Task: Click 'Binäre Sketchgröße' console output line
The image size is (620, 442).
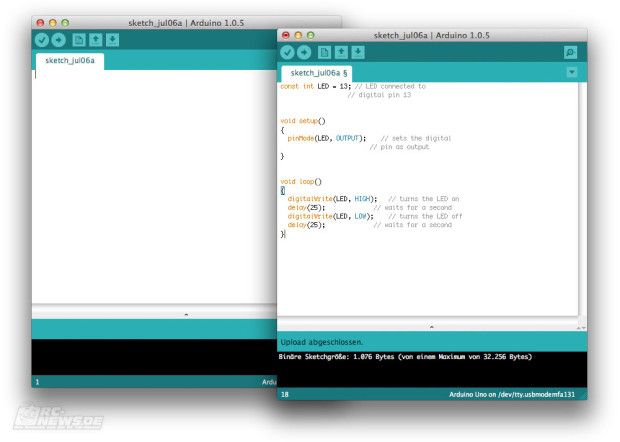Action: [x=405, y=357]
